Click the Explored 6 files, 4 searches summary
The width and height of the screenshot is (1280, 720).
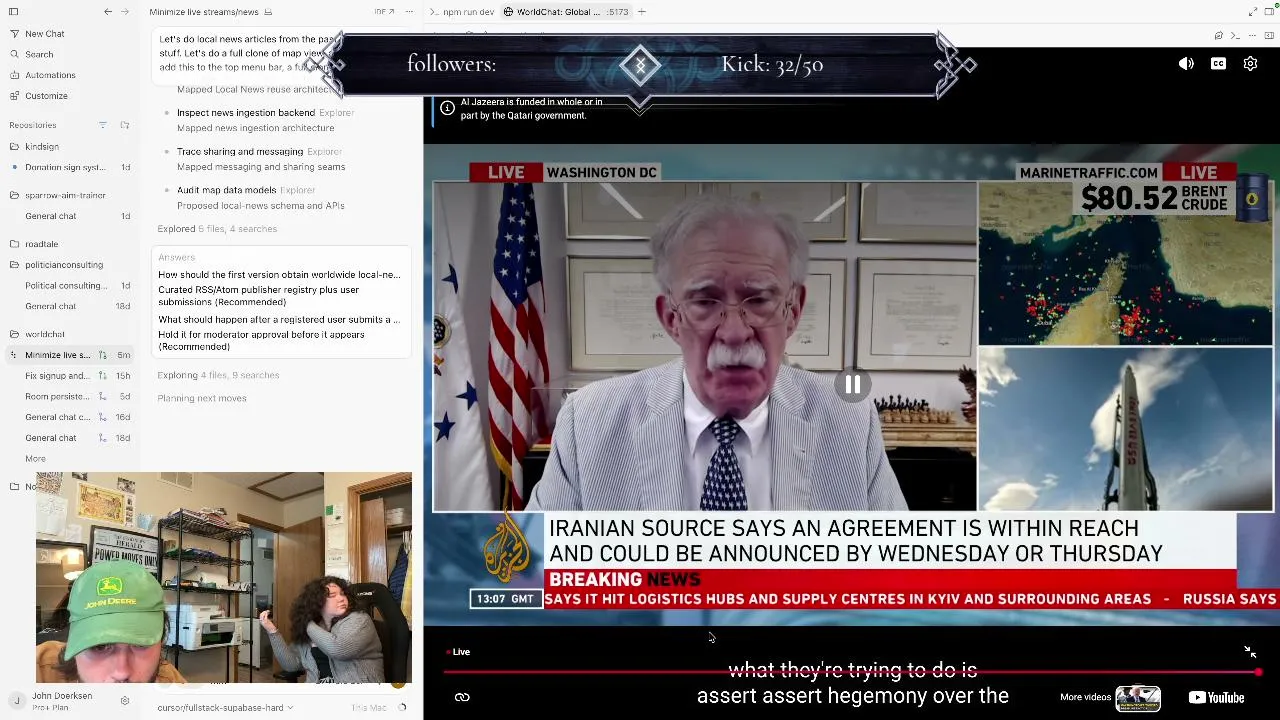(217, 229)
